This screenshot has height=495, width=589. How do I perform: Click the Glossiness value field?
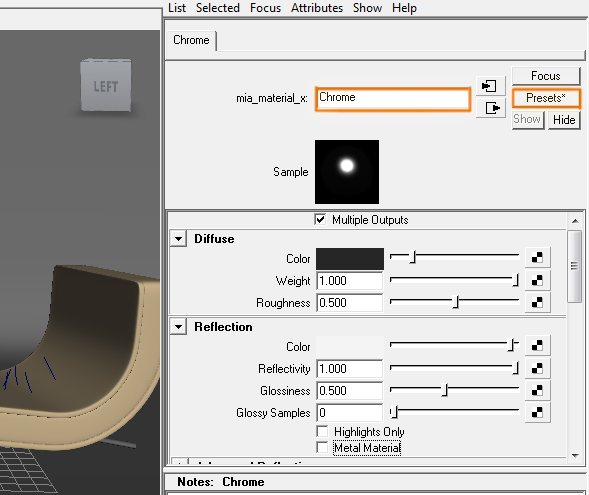(x=350, y=391)
